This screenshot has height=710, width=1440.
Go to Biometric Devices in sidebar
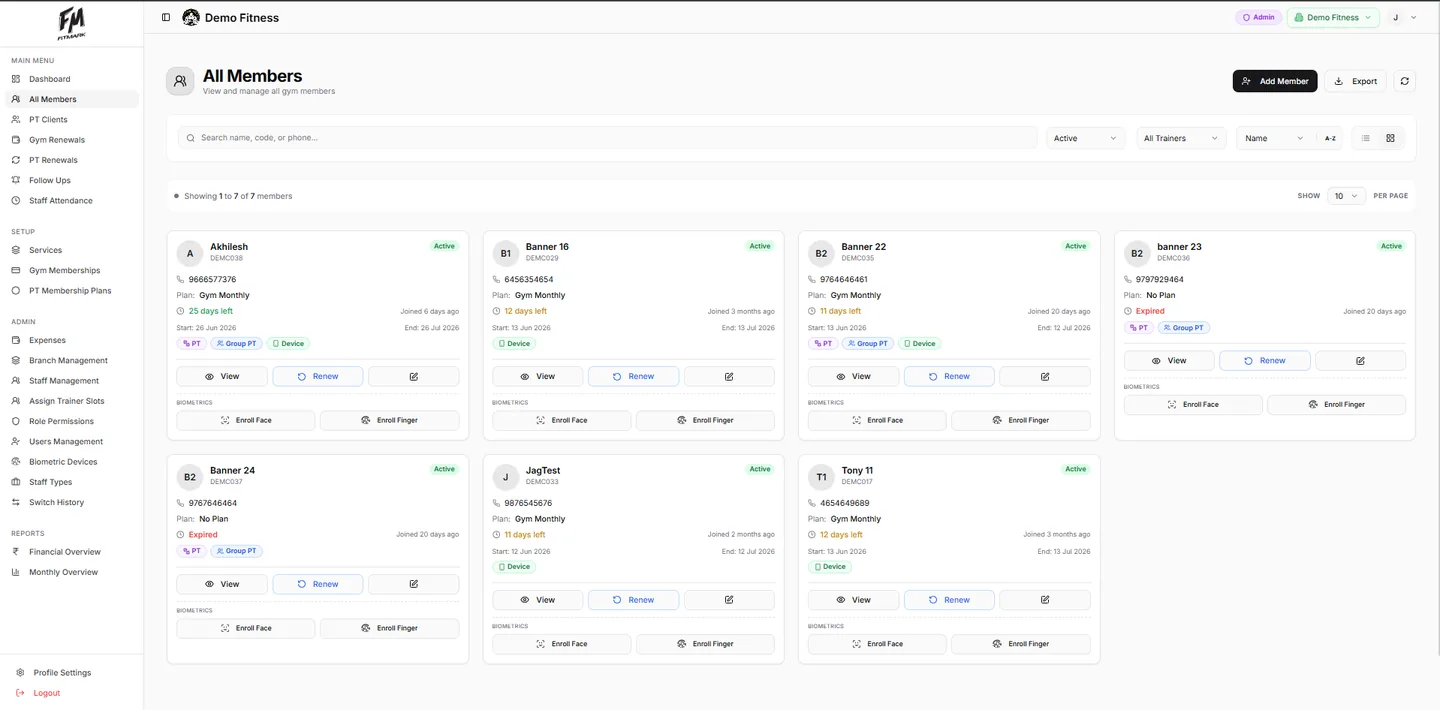(63, 462)
